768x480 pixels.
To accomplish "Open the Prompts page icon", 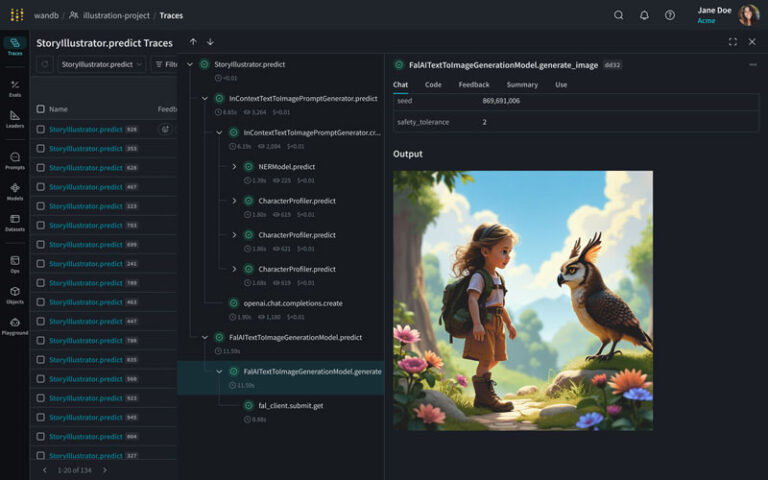I will coord(15,160).
